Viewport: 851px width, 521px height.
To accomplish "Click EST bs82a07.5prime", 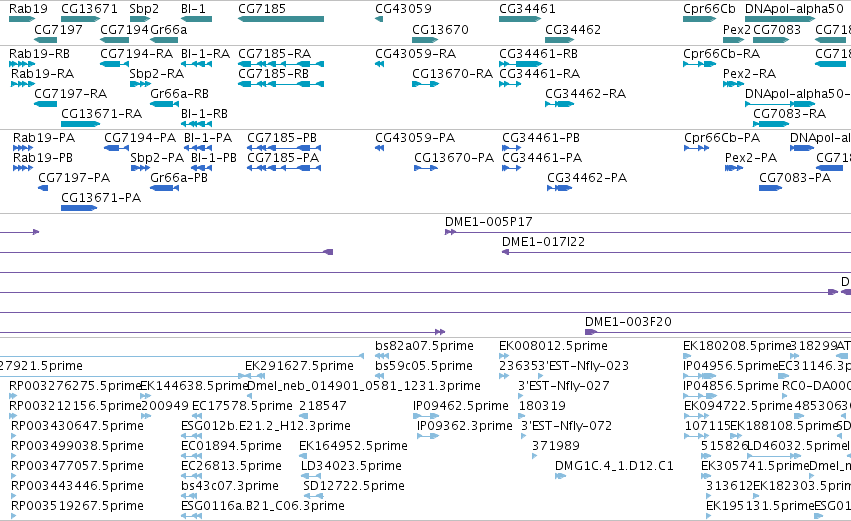I will pos(382,356).
